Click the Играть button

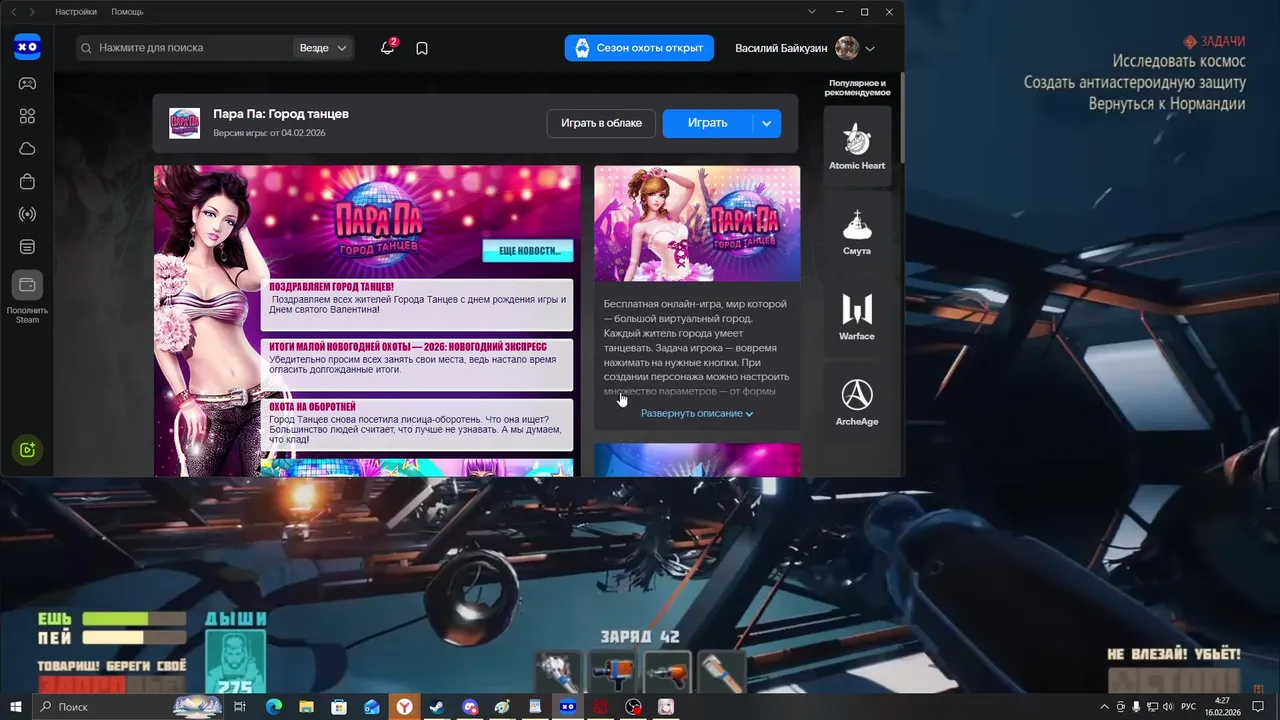tap(707, 123)
